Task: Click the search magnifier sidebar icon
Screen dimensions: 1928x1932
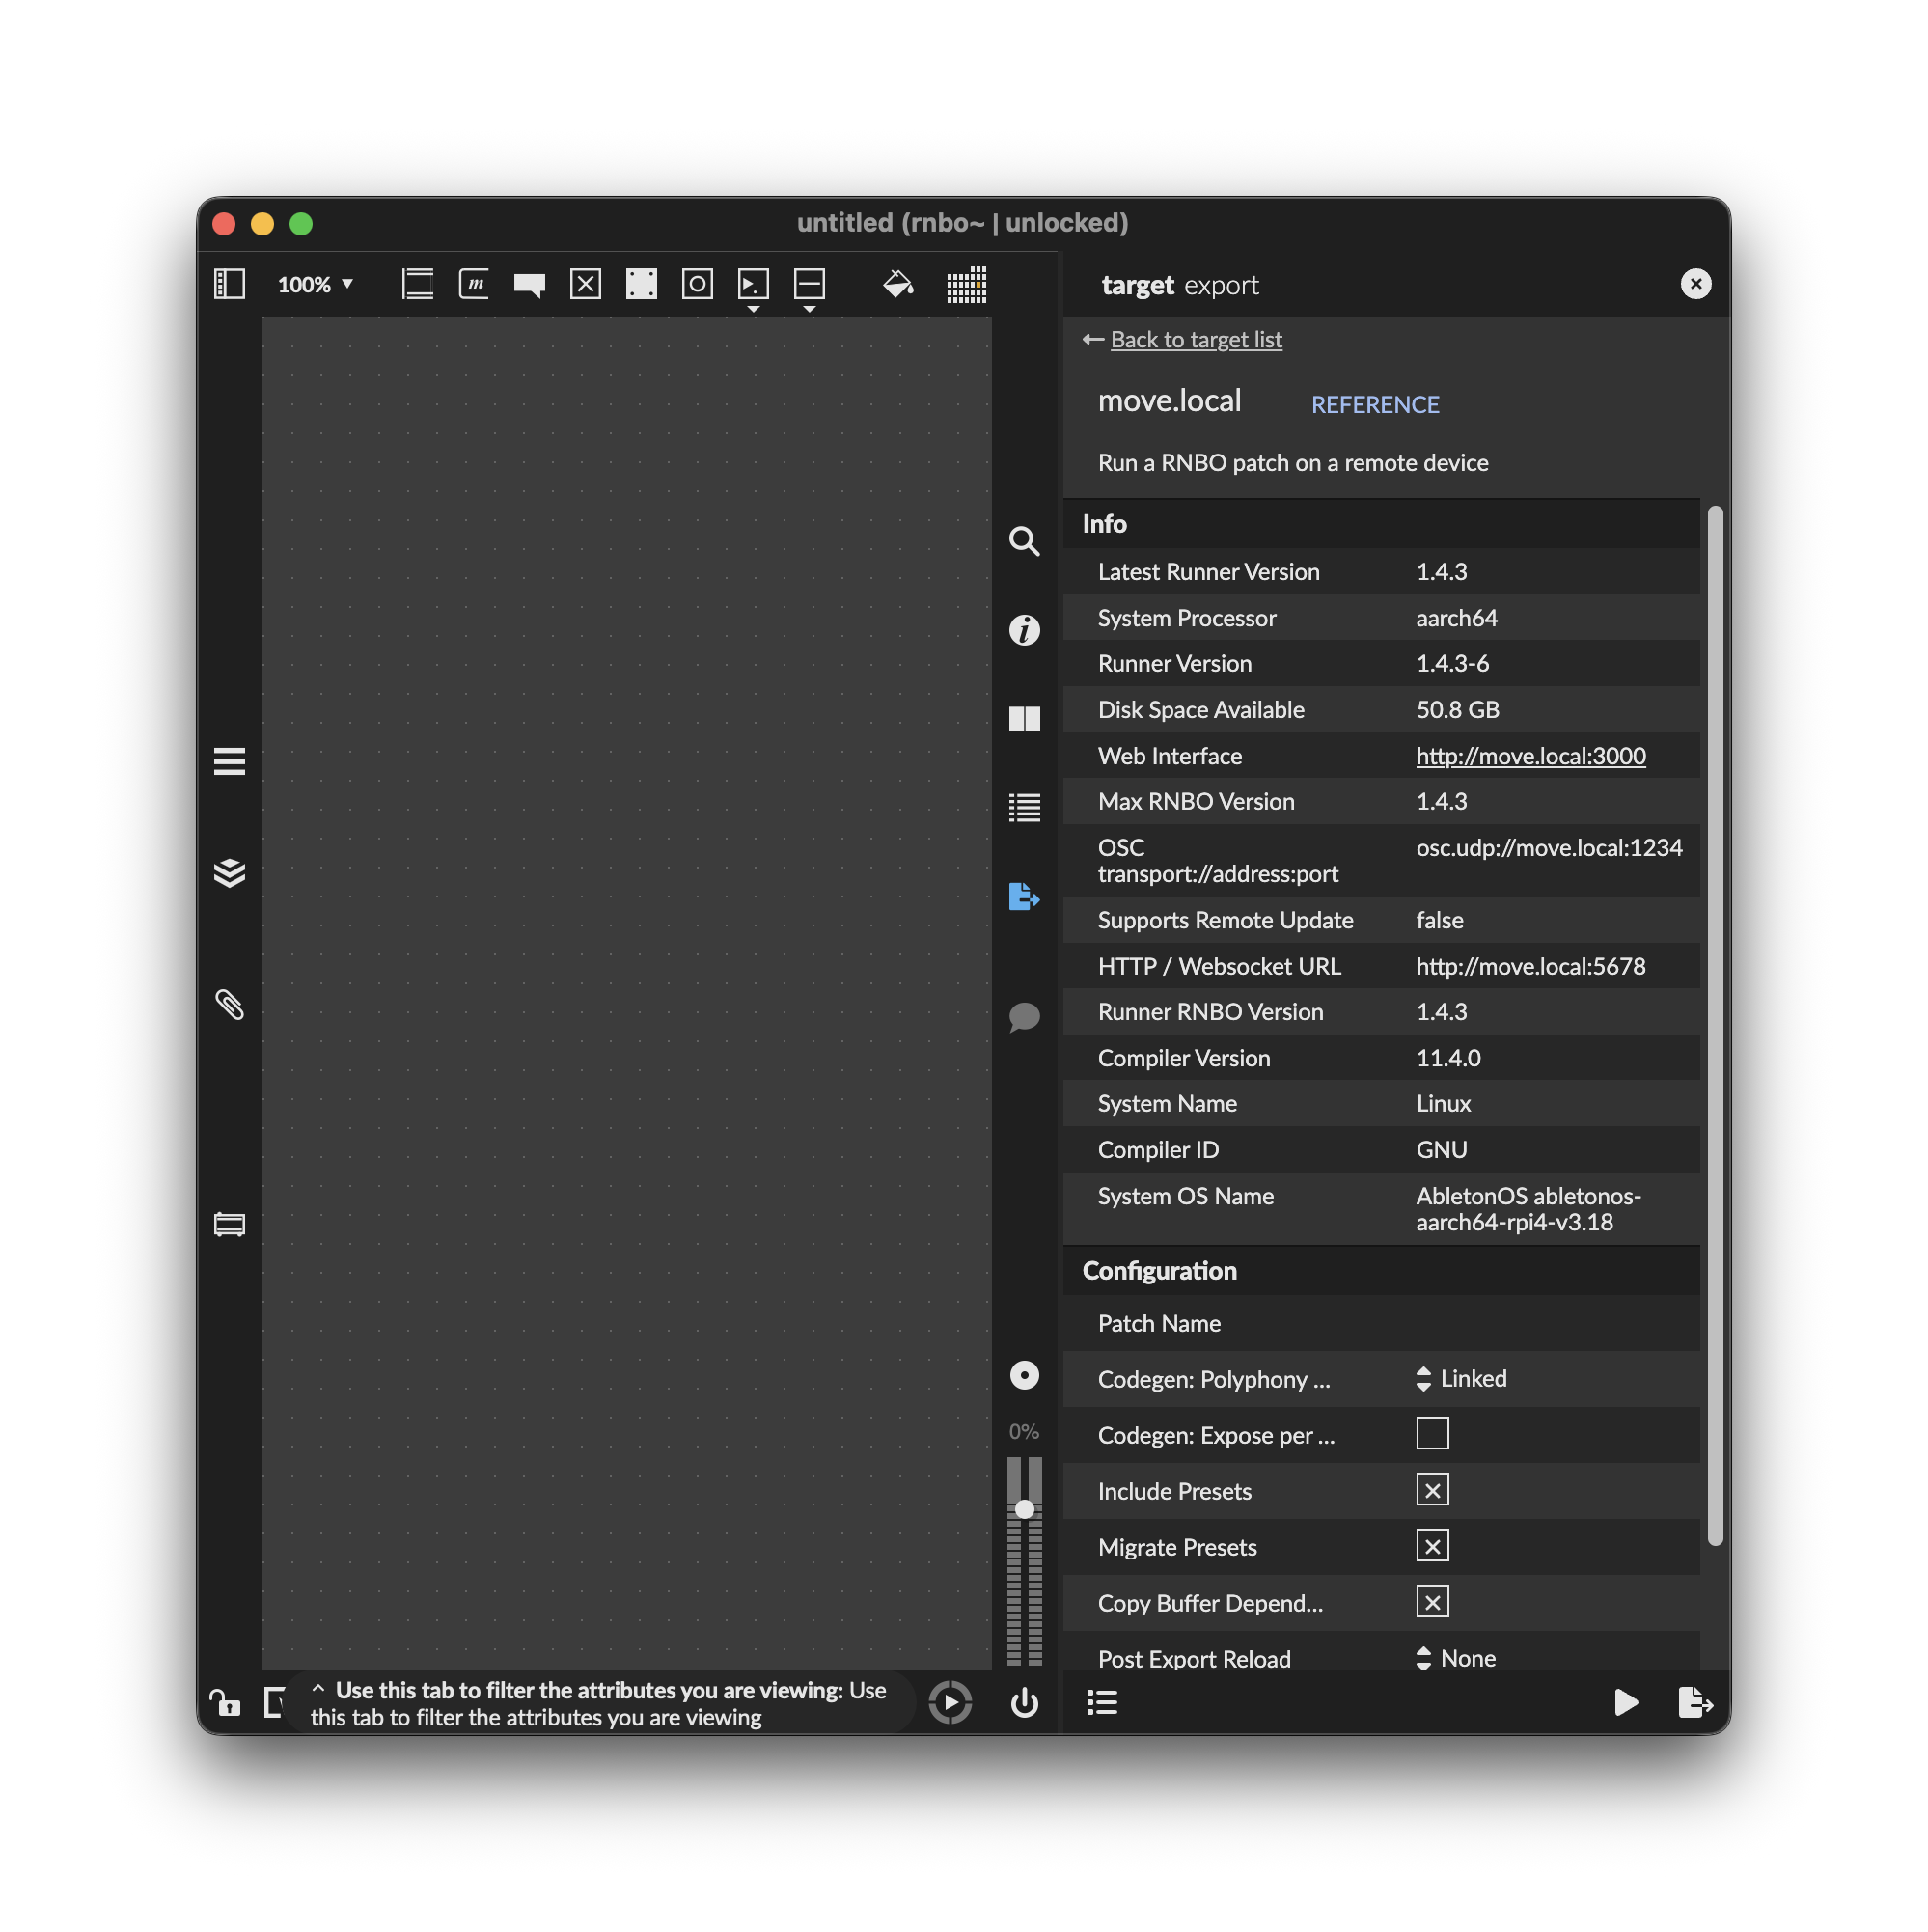Action: point(1024,541)
